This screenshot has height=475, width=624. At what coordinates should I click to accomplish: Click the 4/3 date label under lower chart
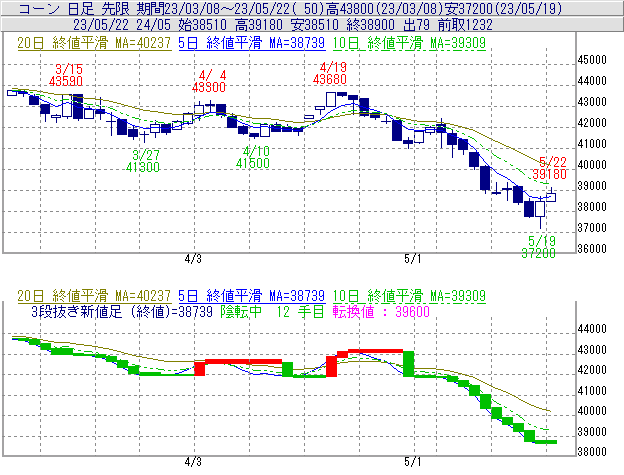pyautogui.click(x=193, y=462)
